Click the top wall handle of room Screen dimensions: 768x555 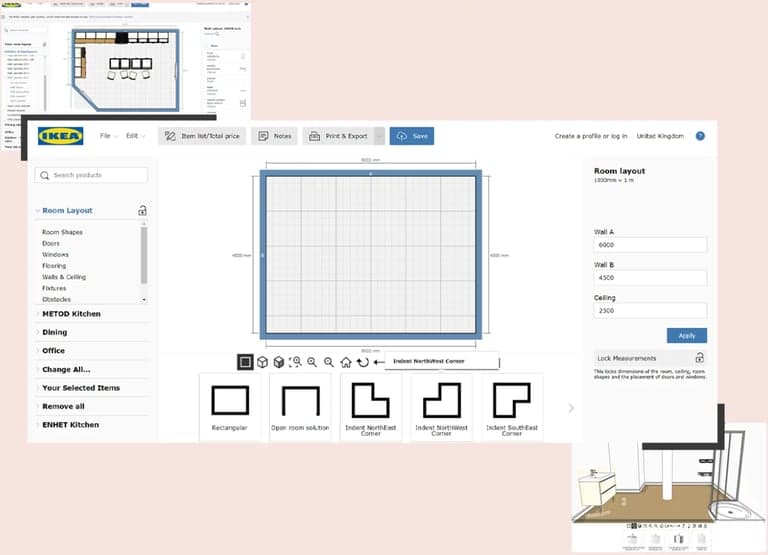point(371,173)
